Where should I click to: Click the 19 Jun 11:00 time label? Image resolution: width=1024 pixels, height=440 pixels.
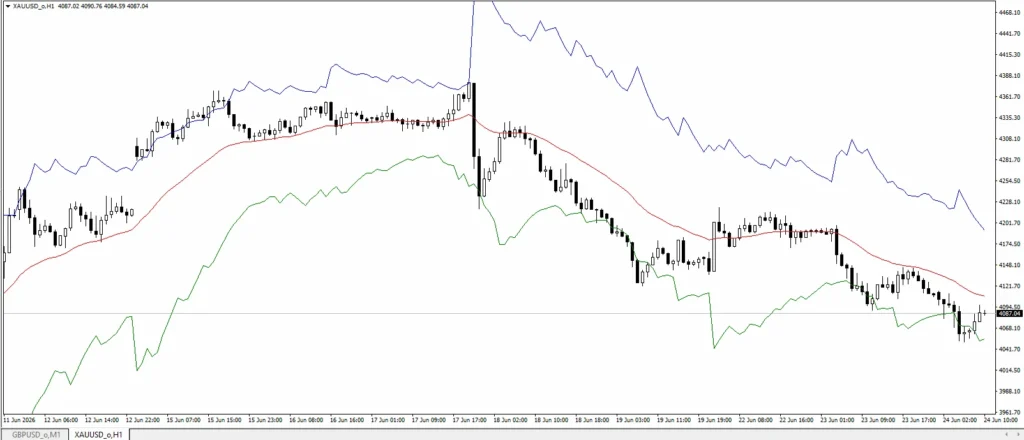(675, 420)
